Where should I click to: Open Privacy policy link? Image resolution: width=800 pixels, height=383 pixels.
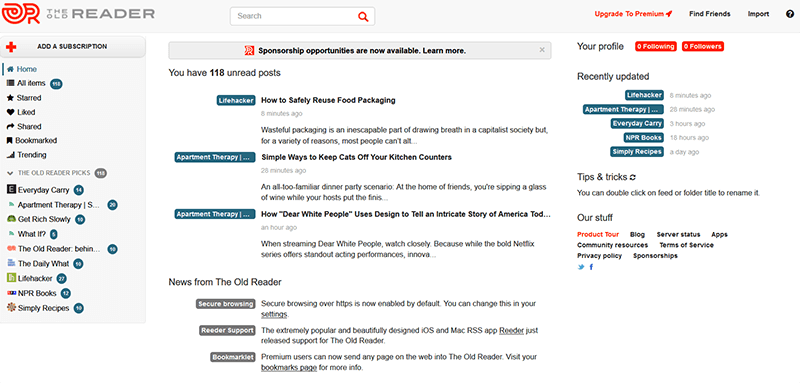coord(599,256)
